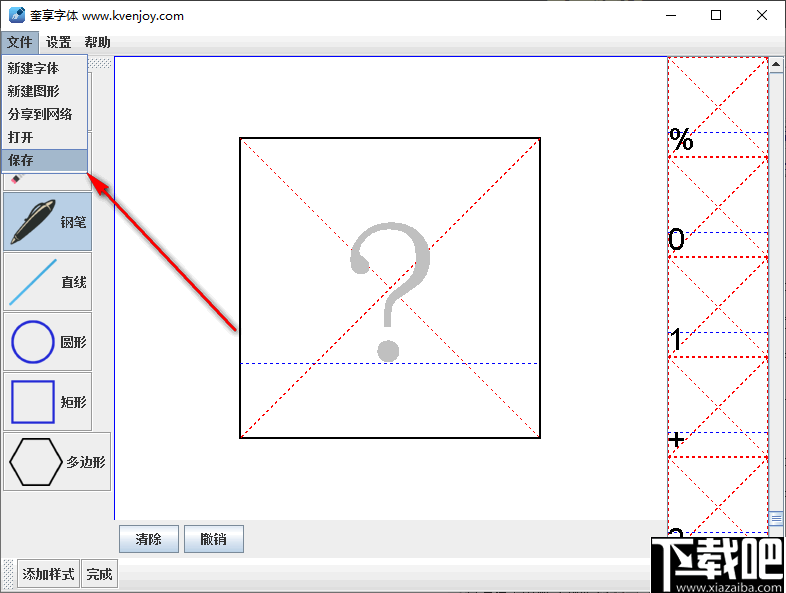Open the 设置 menu

point(58,42)
